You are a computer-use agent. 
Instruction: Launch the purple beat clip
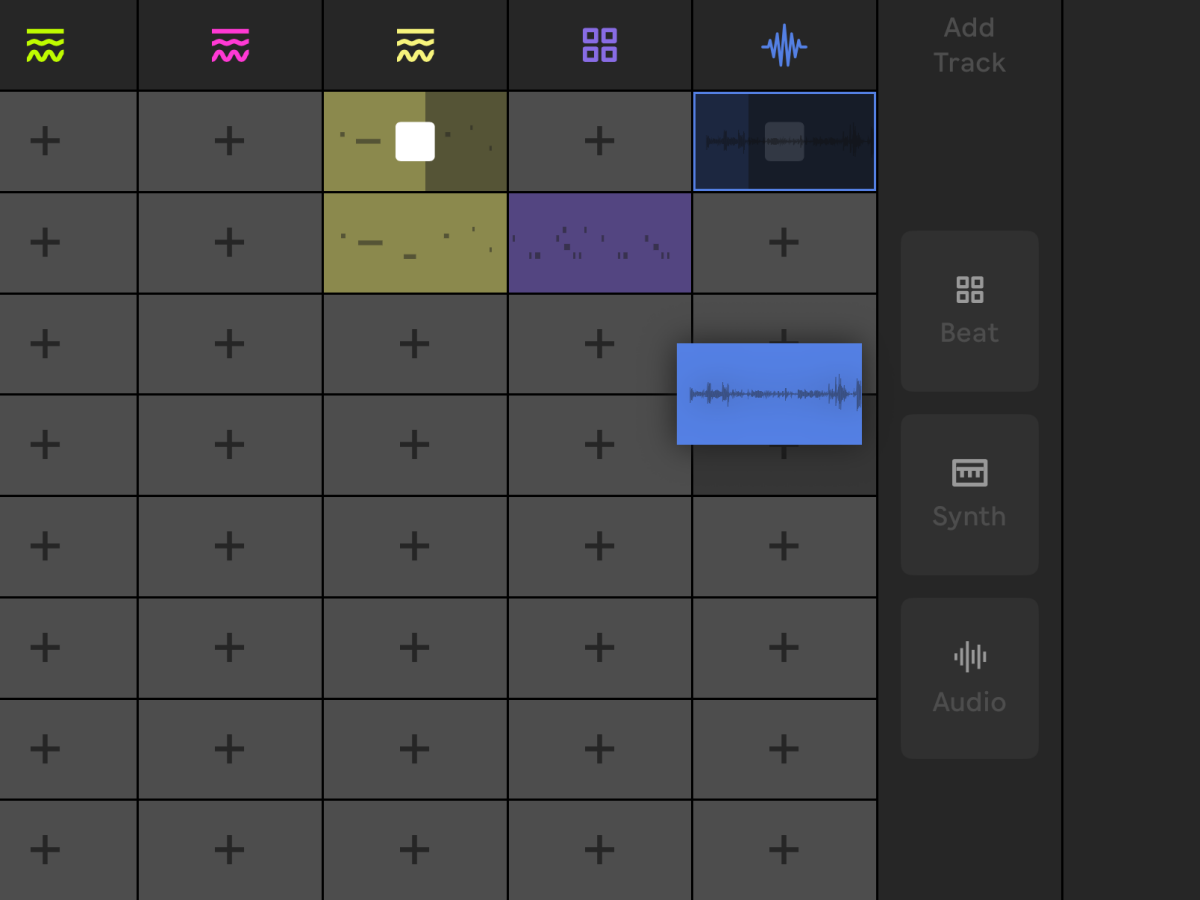click(600, 243)
